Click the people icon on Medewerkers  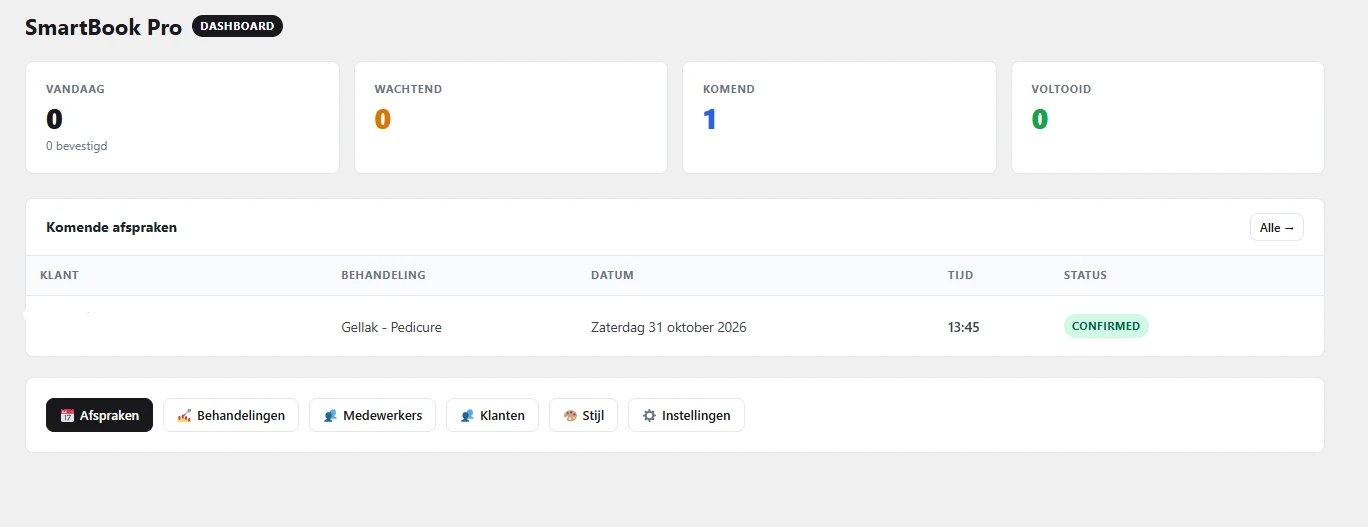point(330,416)
